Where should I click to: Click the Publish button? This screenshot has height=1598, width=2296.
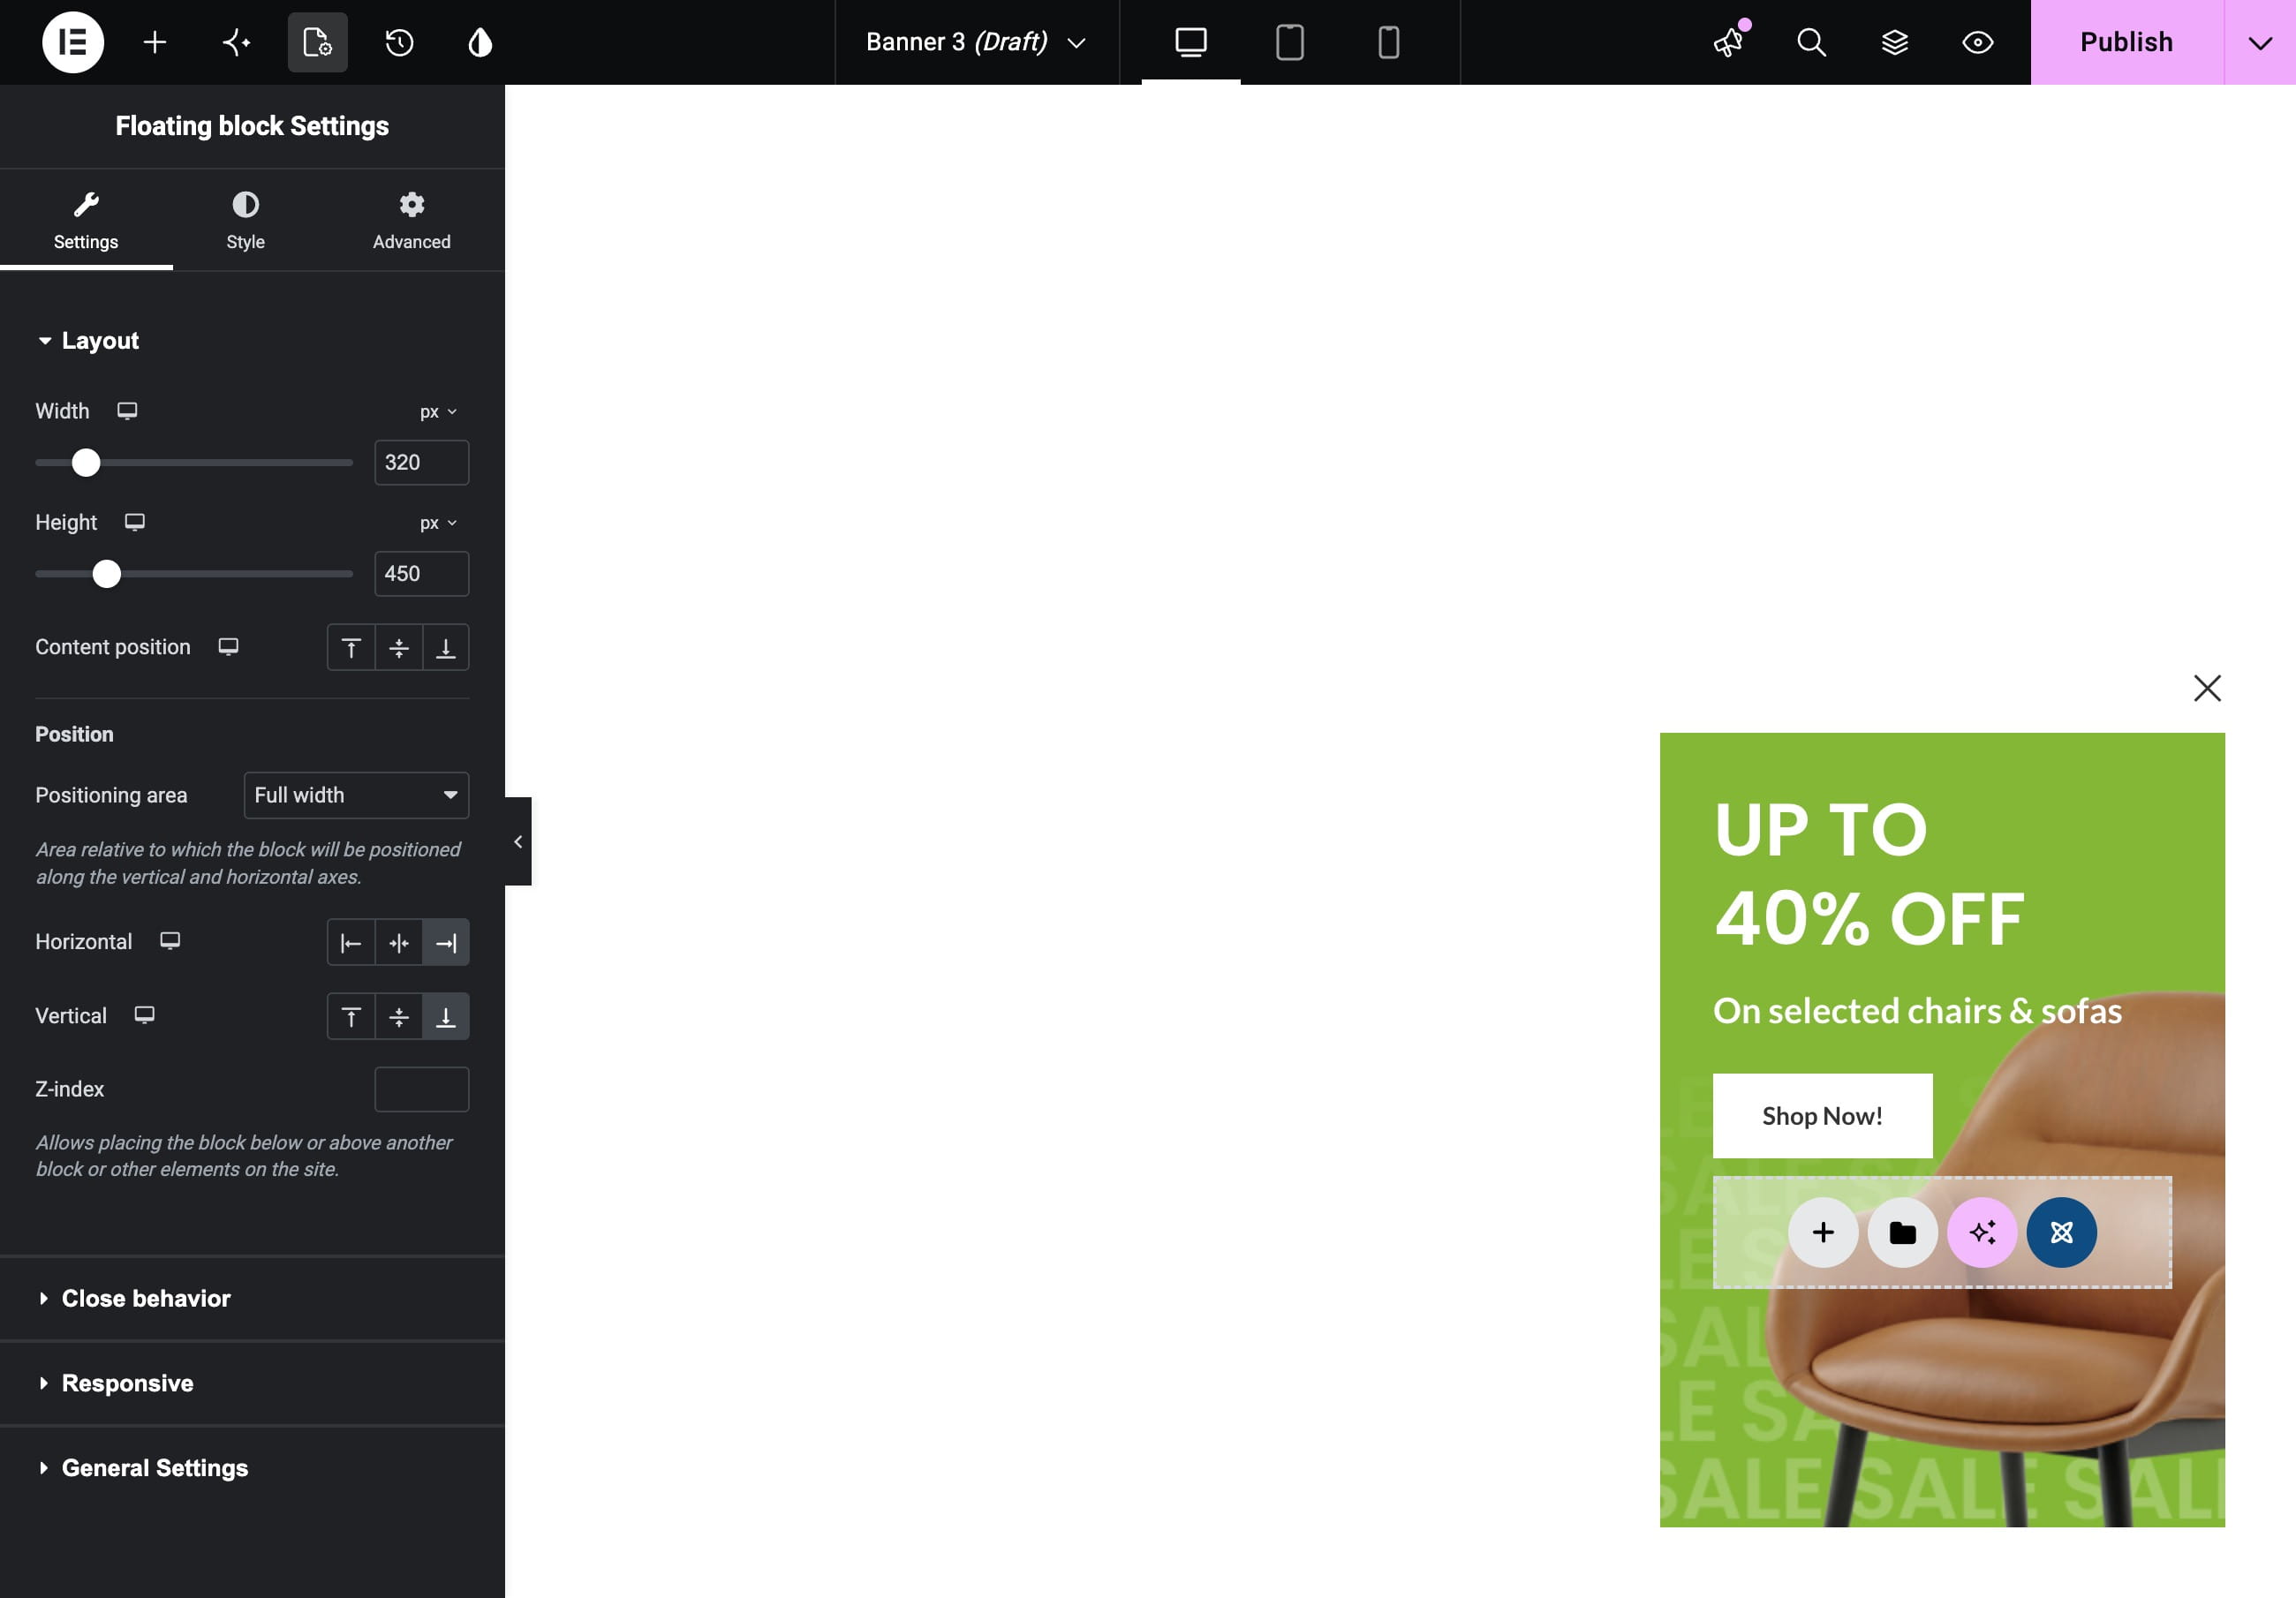(2126, 42)
